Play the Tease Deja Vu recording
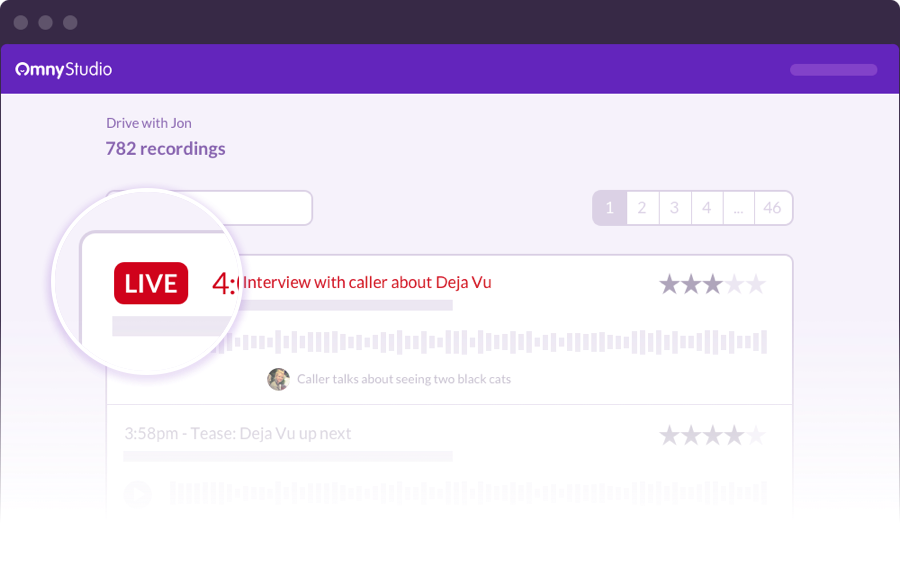This screenshot has height=574, width=900. coord(138,492)
